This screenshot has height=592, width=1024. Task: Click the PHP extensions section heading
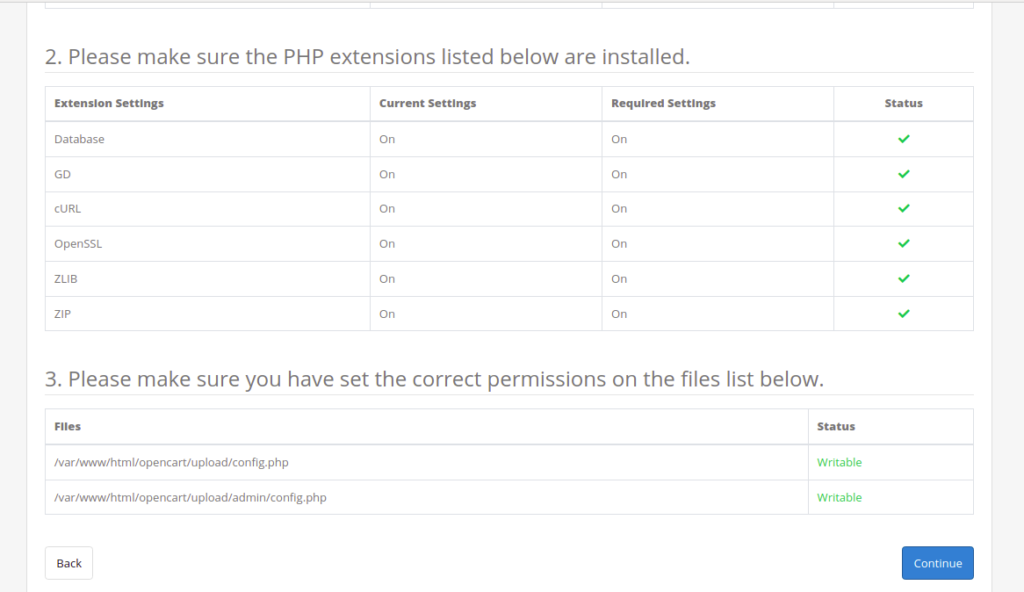tap(367, 57)
